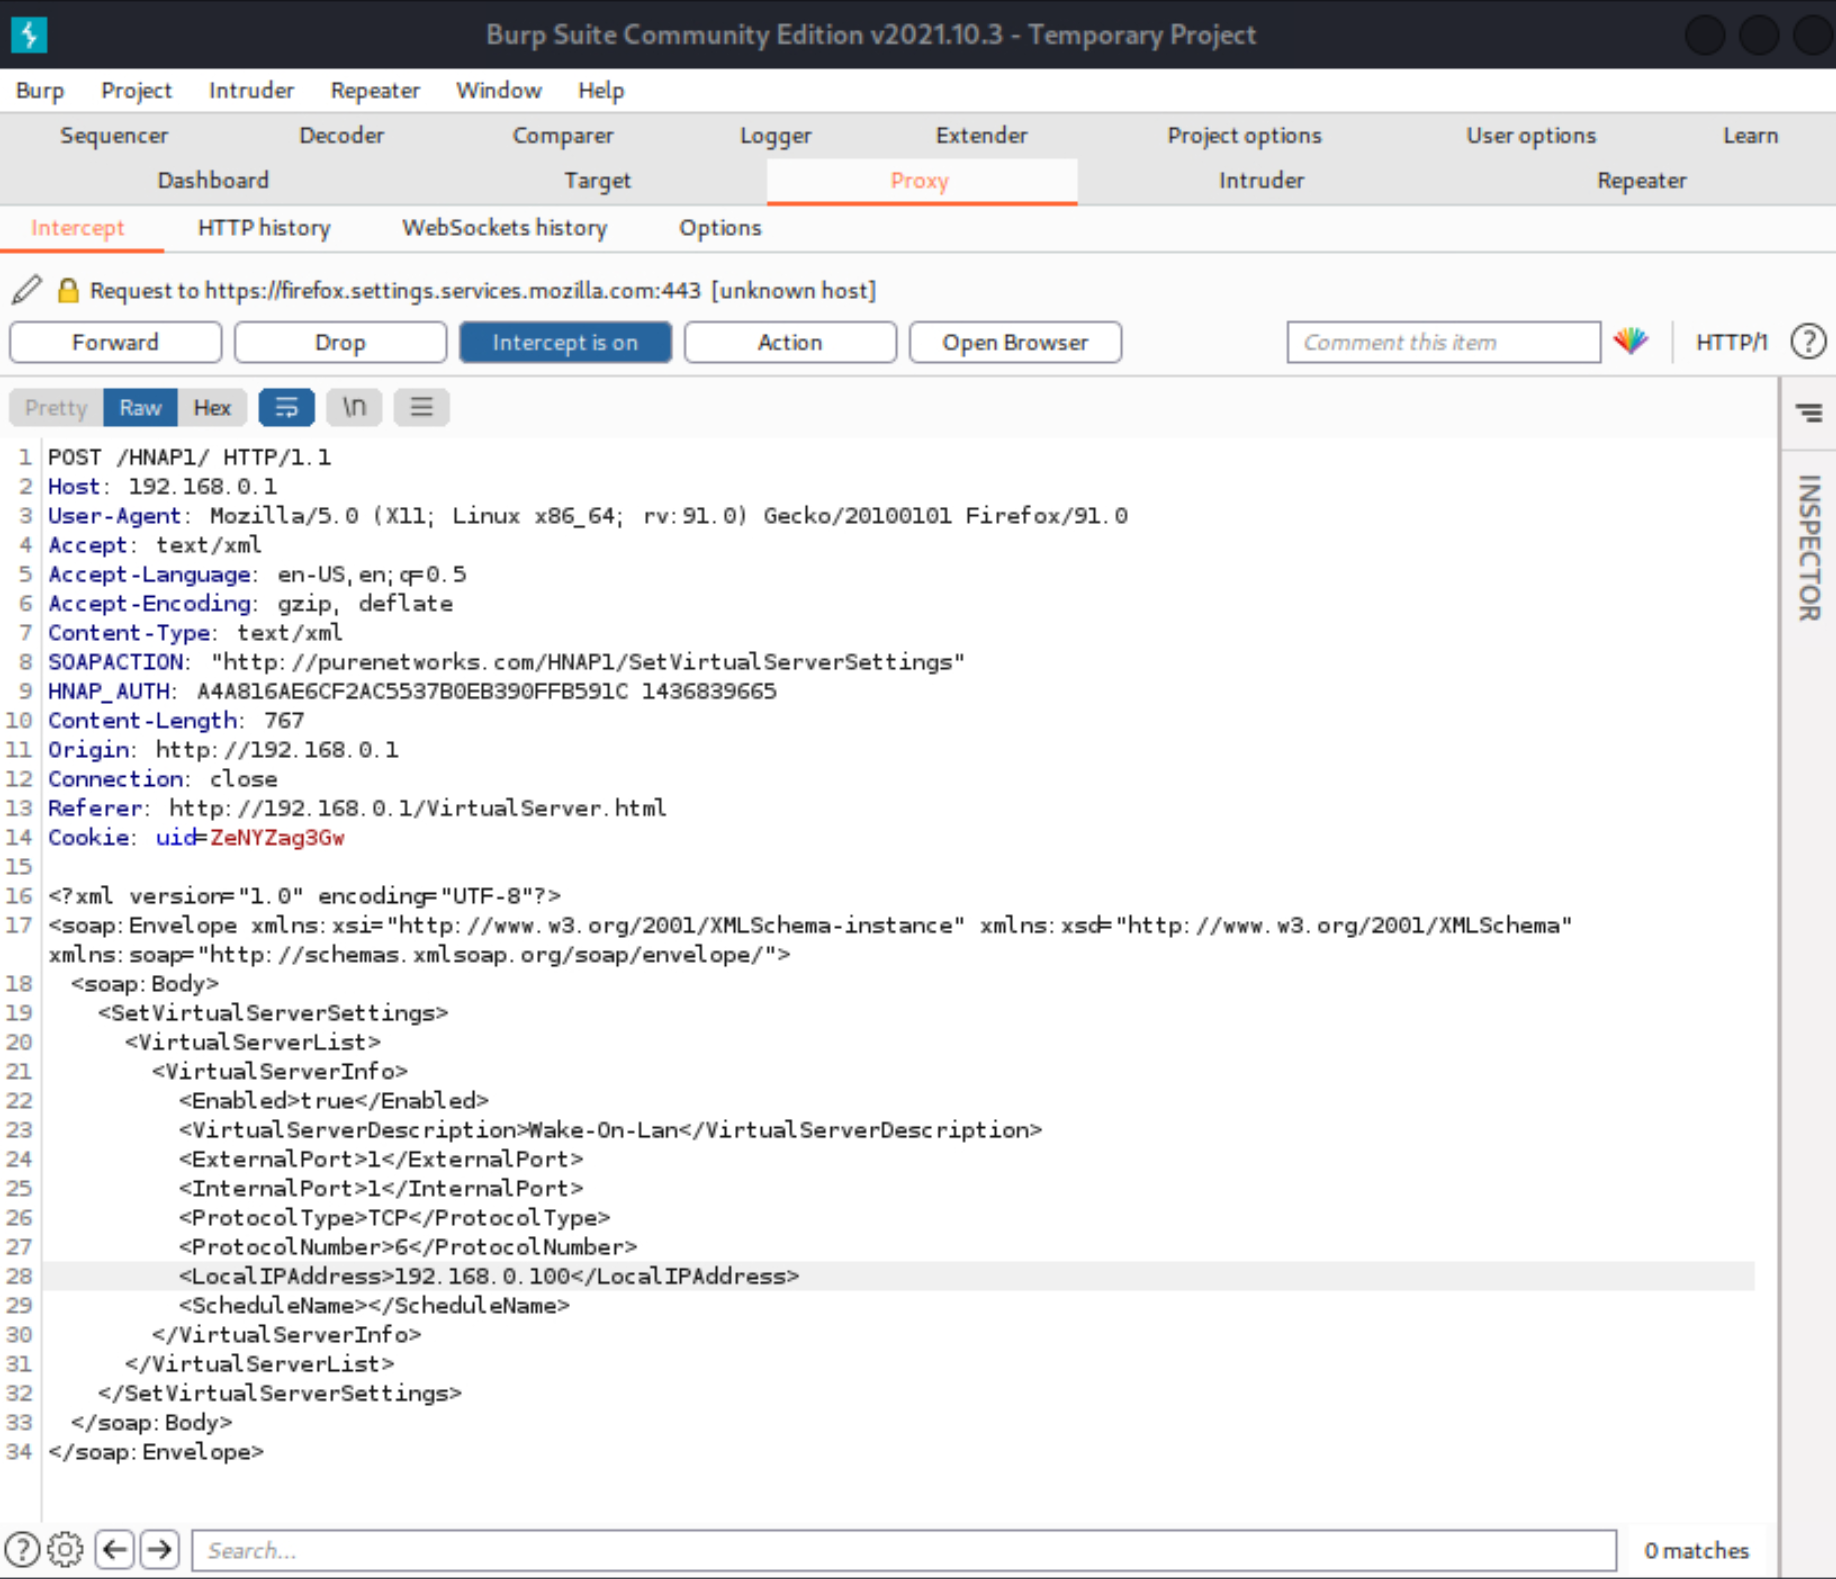Open search settings gear icon
1836x1579 pixels.
click(65, 1550)
